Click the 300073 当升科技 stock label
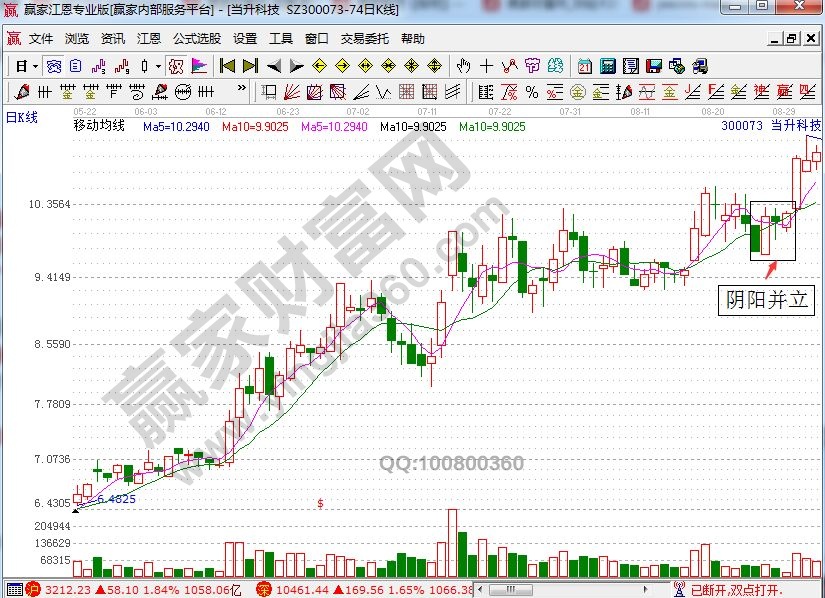This screenshot has height=598, width=825. tap(770, 127)
